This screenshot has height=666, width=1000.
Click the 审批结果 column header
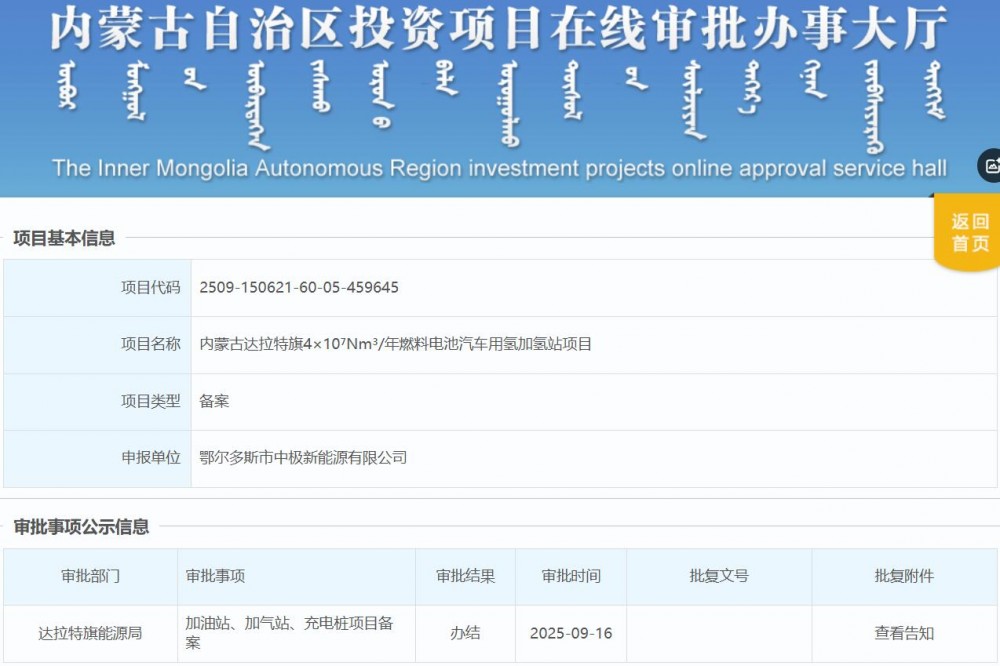tap(465, 576)
